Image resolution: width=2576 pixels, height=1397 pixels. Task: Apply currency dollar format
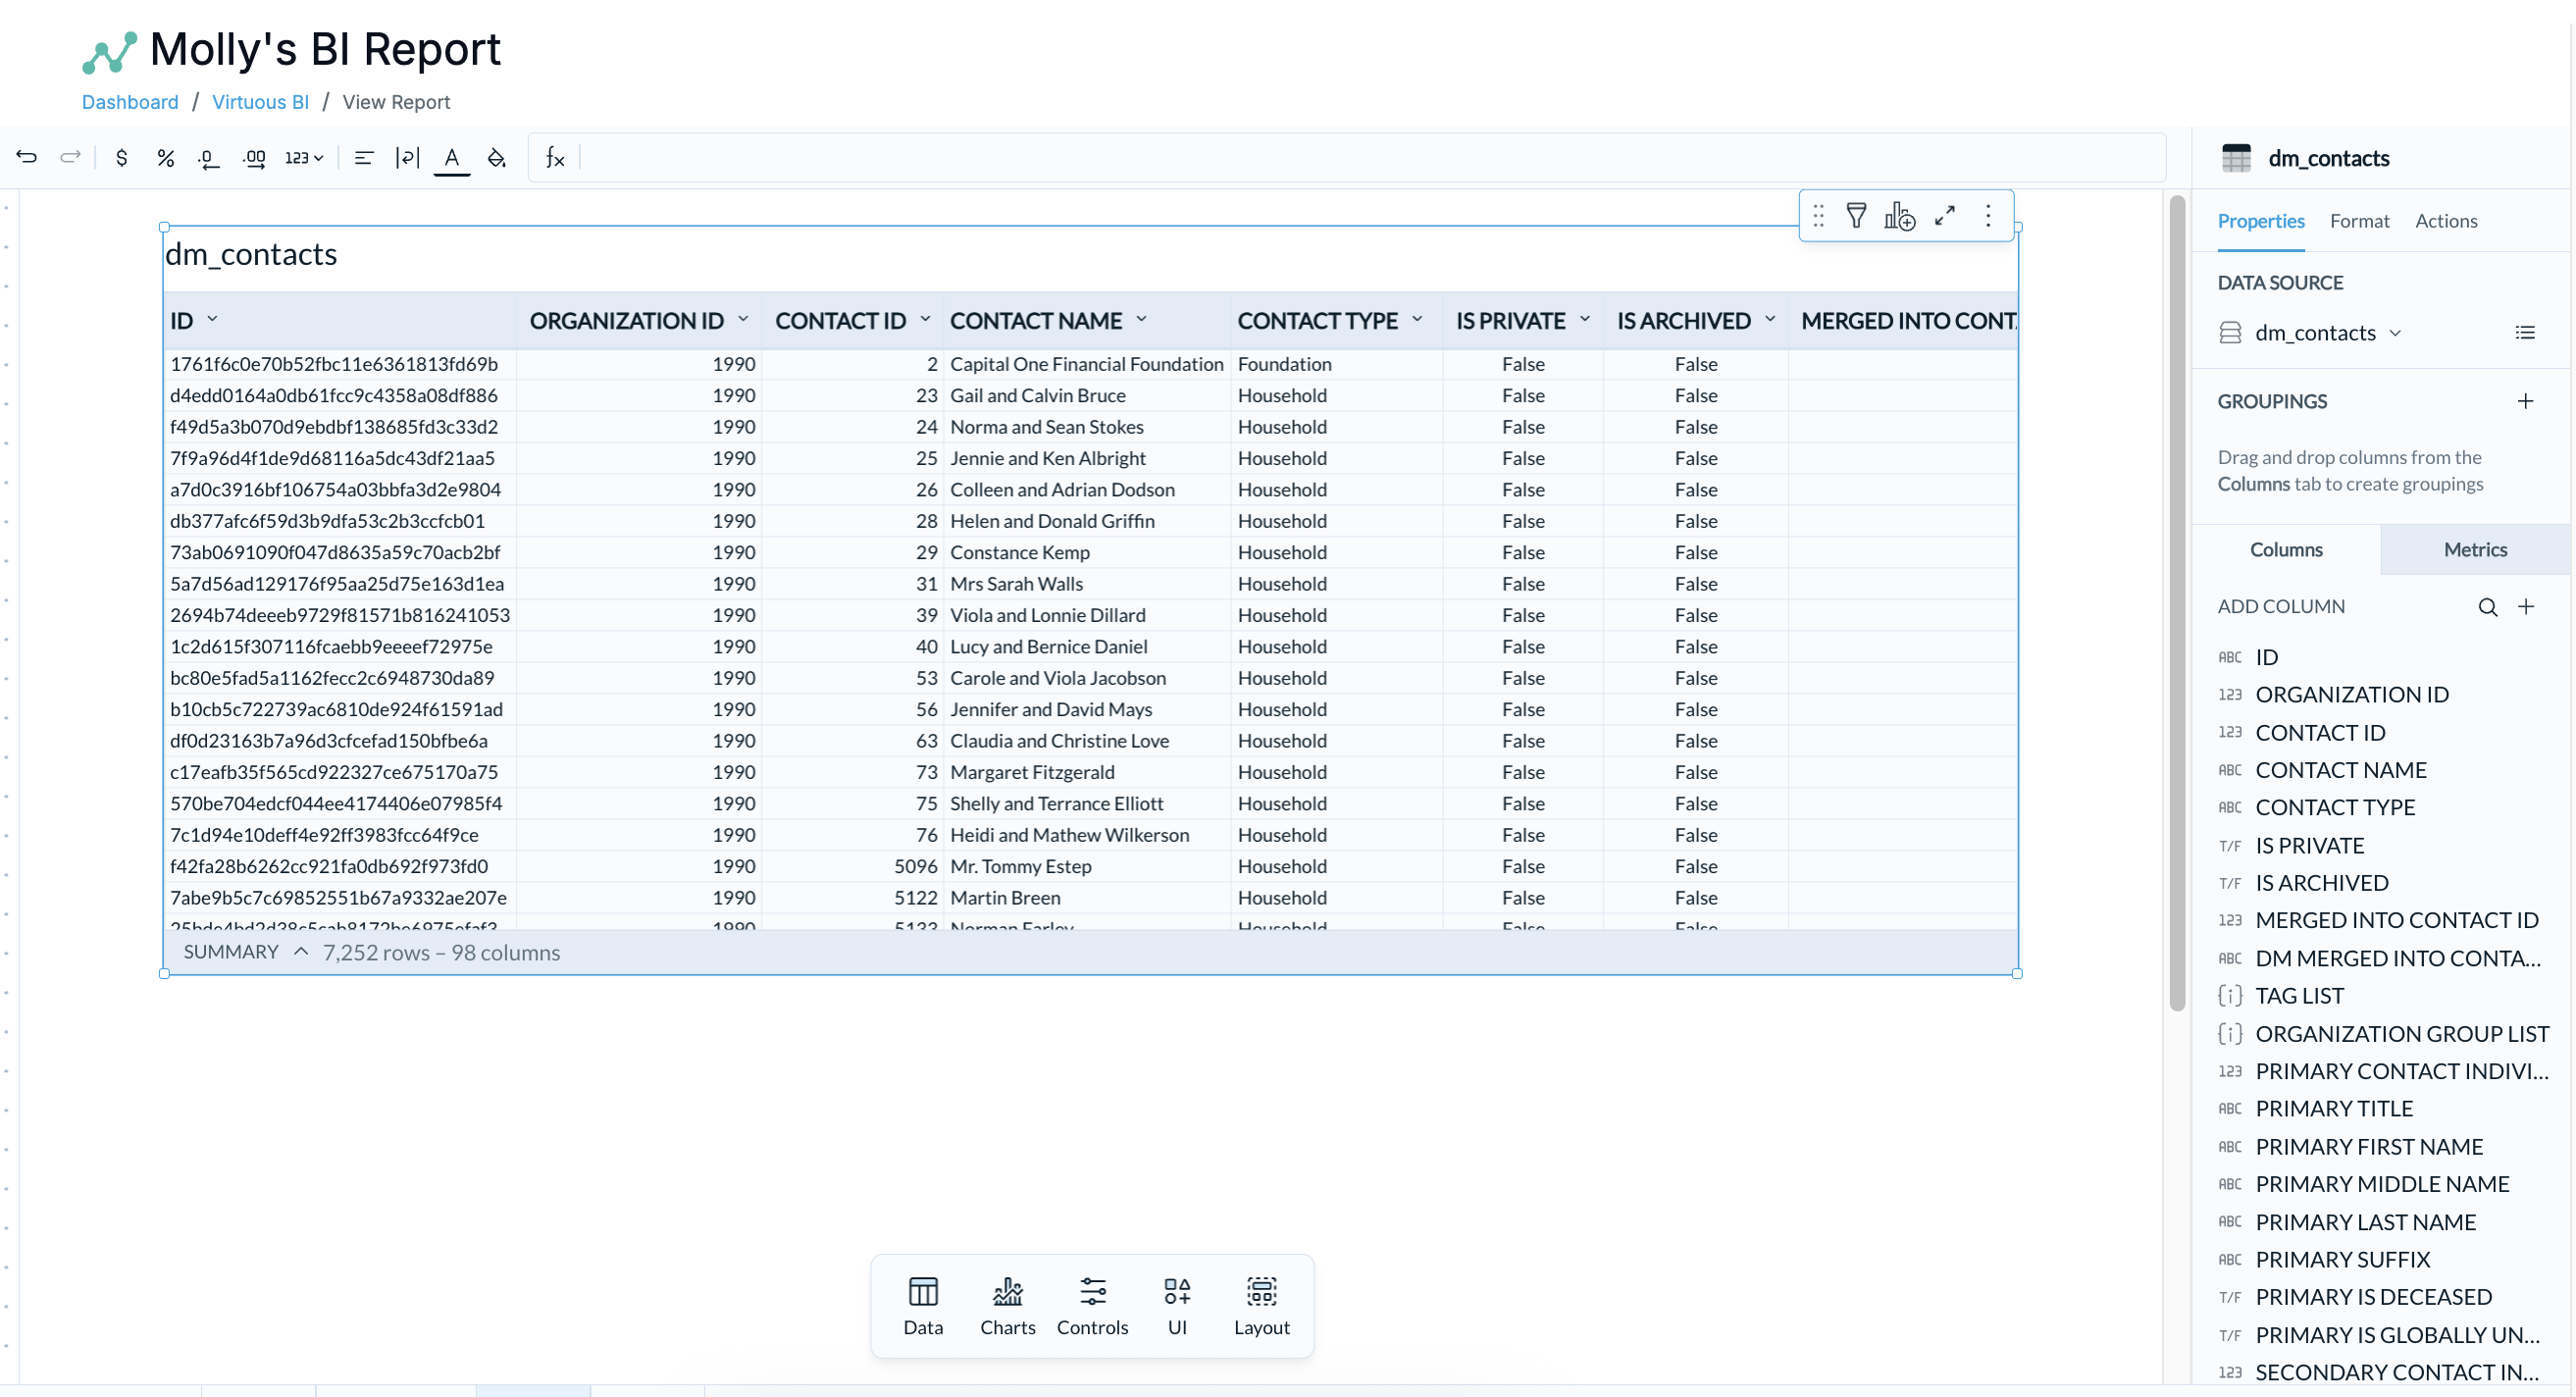click(121, 157)
